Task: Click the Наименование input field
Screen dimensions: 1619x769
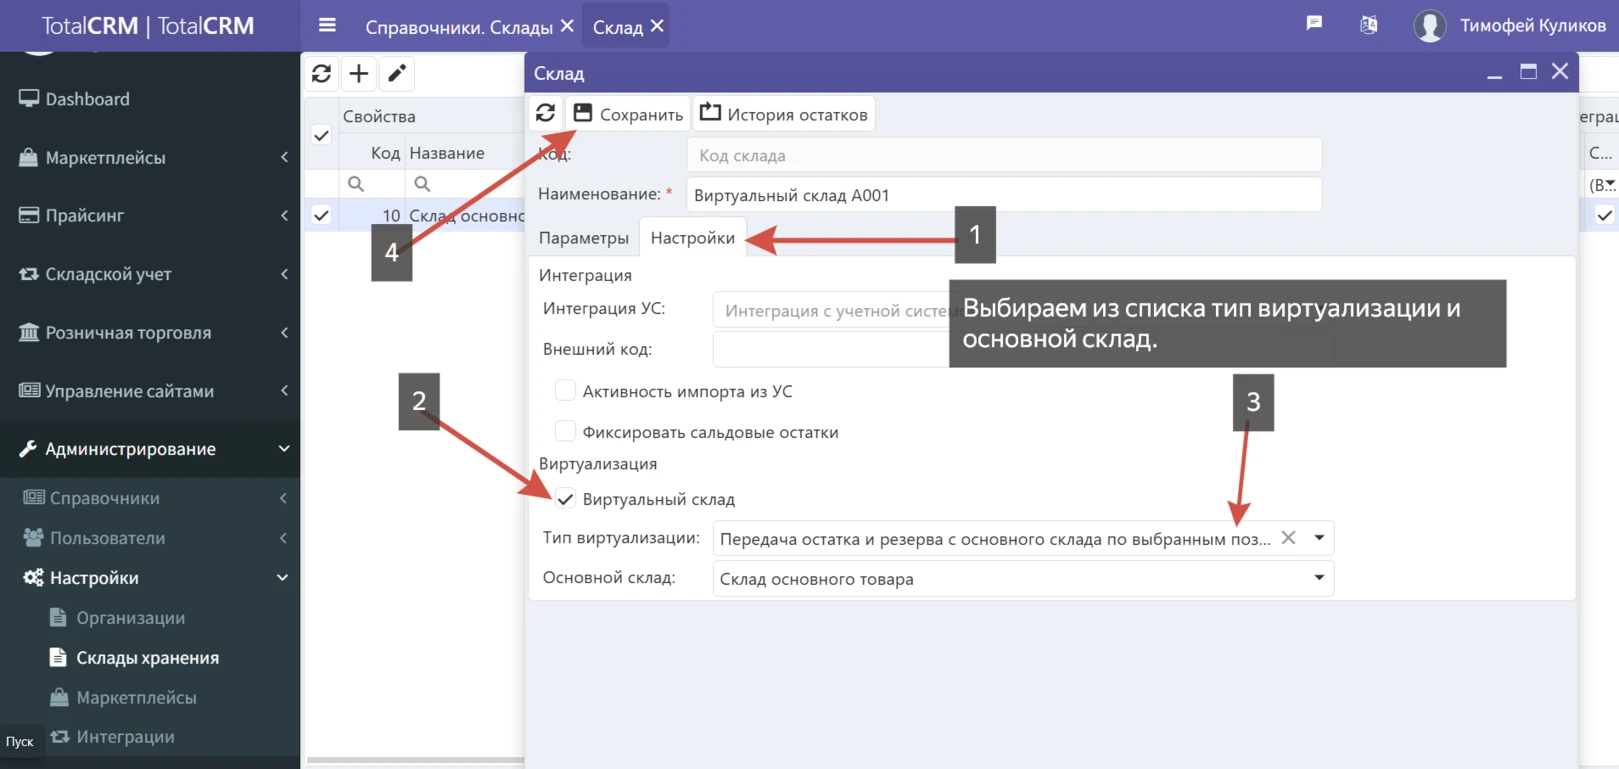Action: 1003,195
